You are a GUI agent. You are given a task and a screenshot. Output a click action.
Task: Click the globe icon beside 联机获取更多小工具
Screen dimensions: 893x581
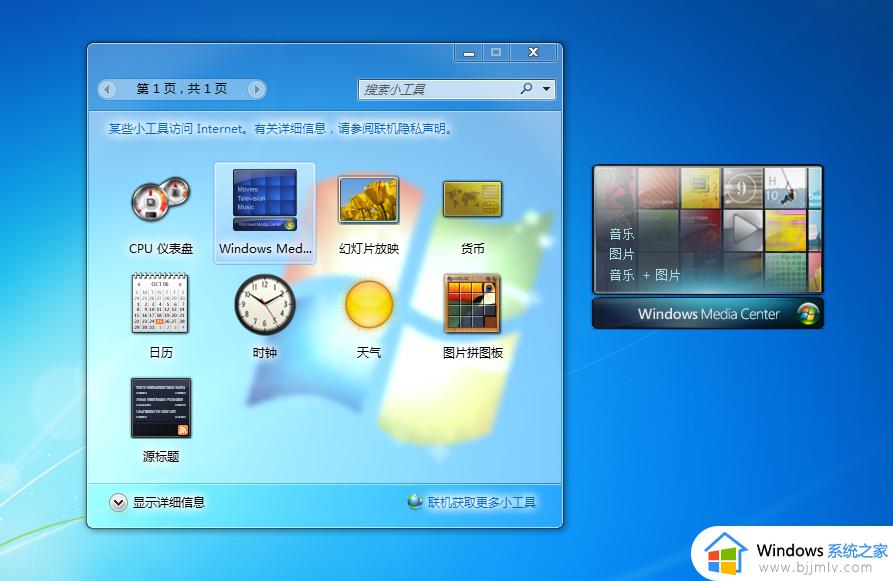click(x=415, y=502)
